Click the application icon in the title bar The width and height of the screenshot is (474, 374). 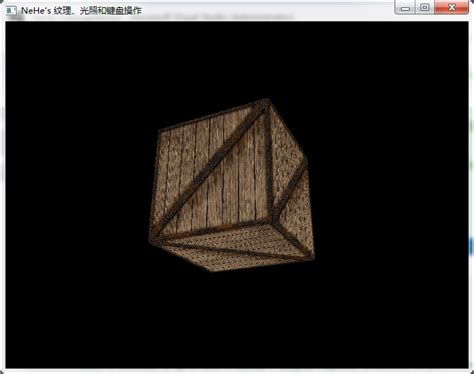(x=11, y=11)
